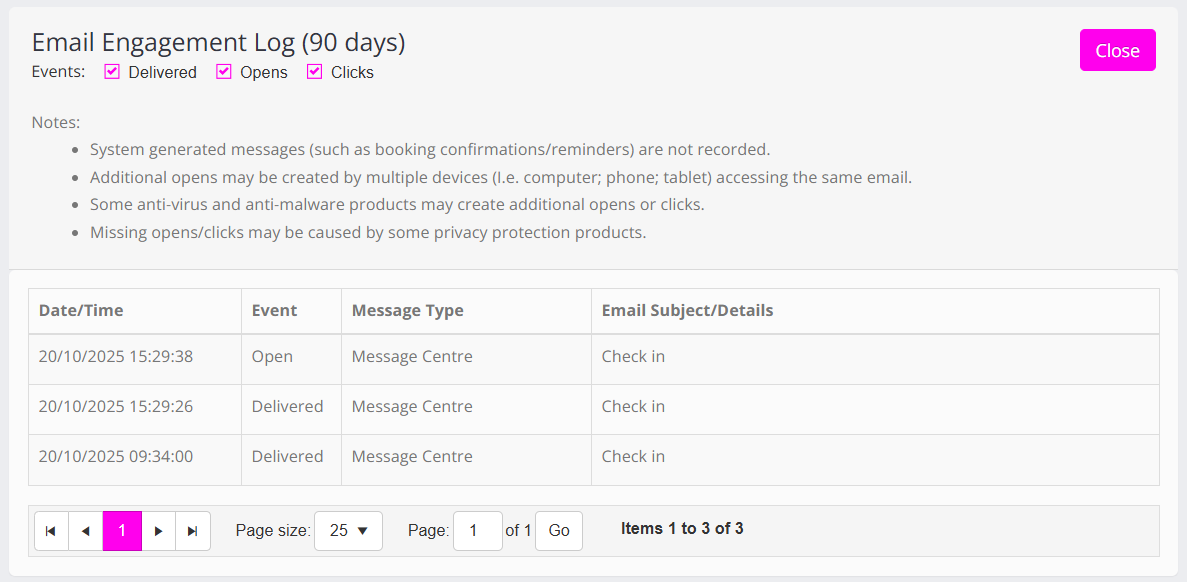This screenshot has height=582, width=1187.
Task: Click the Message Type column header
Action: 407,310
